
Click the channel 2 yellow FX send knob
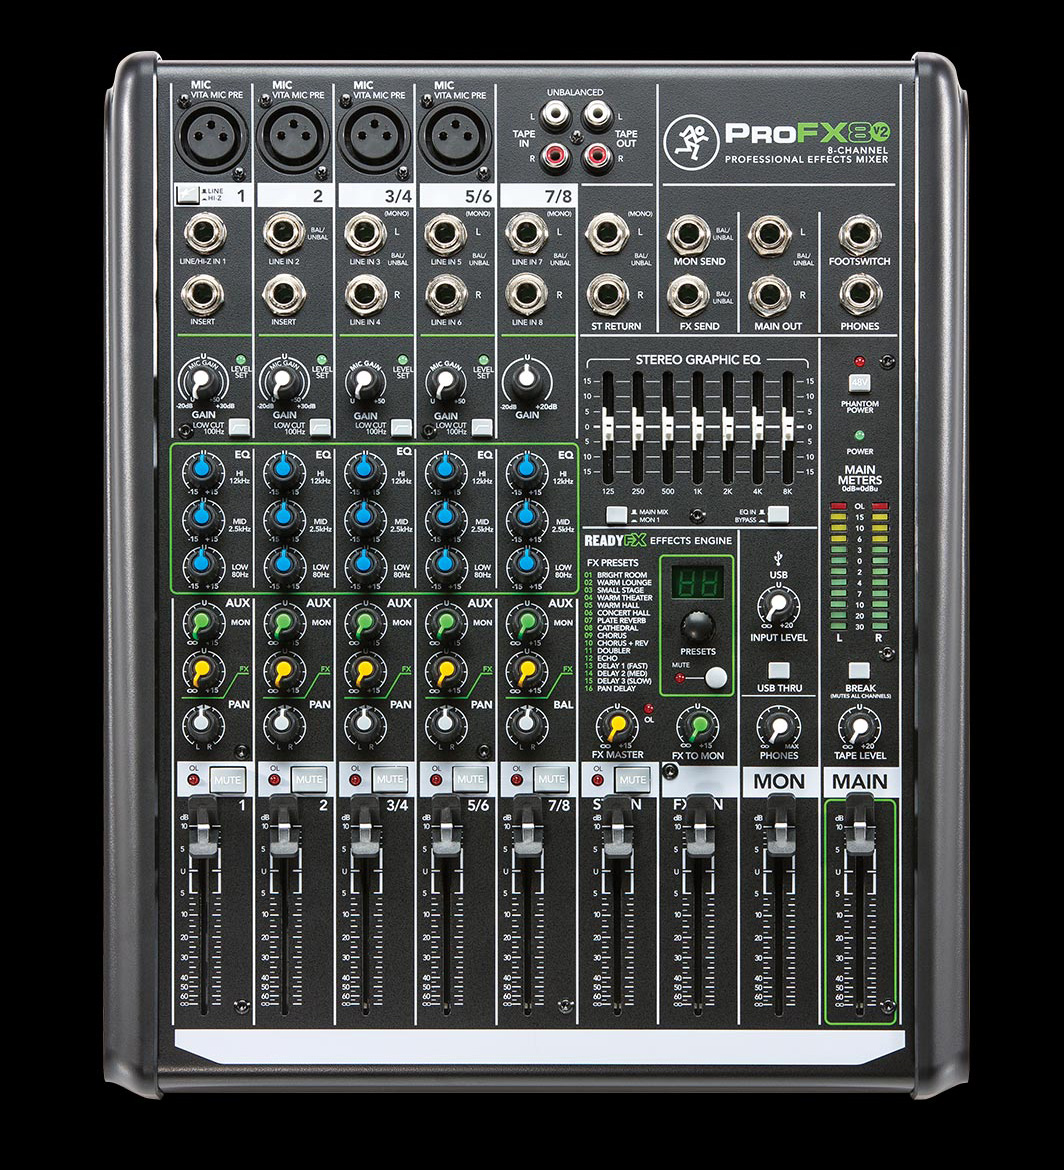point(284,670)
